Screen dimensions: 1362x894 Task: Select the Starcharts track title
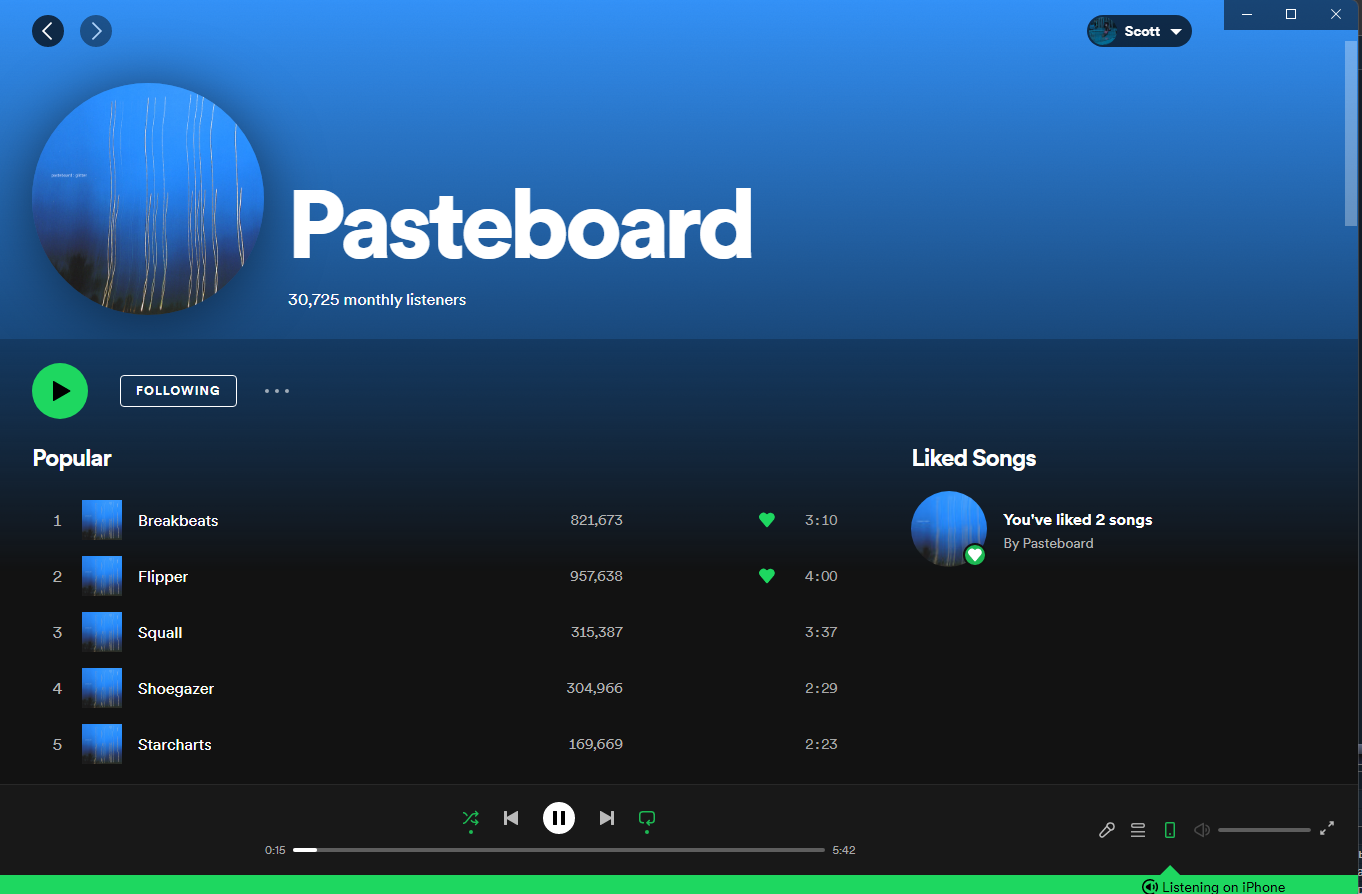(175, 745)
